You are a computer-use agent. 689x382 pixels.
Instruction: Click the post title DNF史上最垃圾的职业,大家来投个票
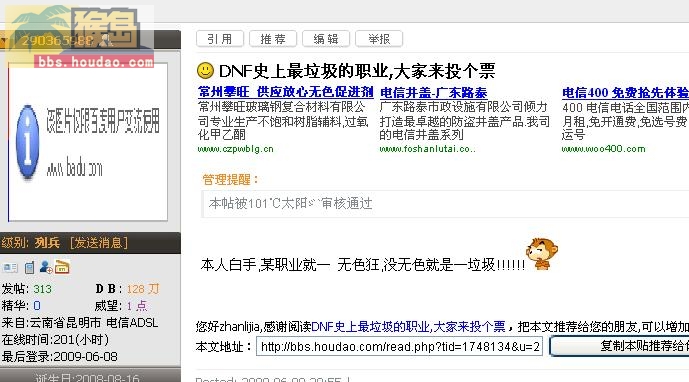pos(357,71)
